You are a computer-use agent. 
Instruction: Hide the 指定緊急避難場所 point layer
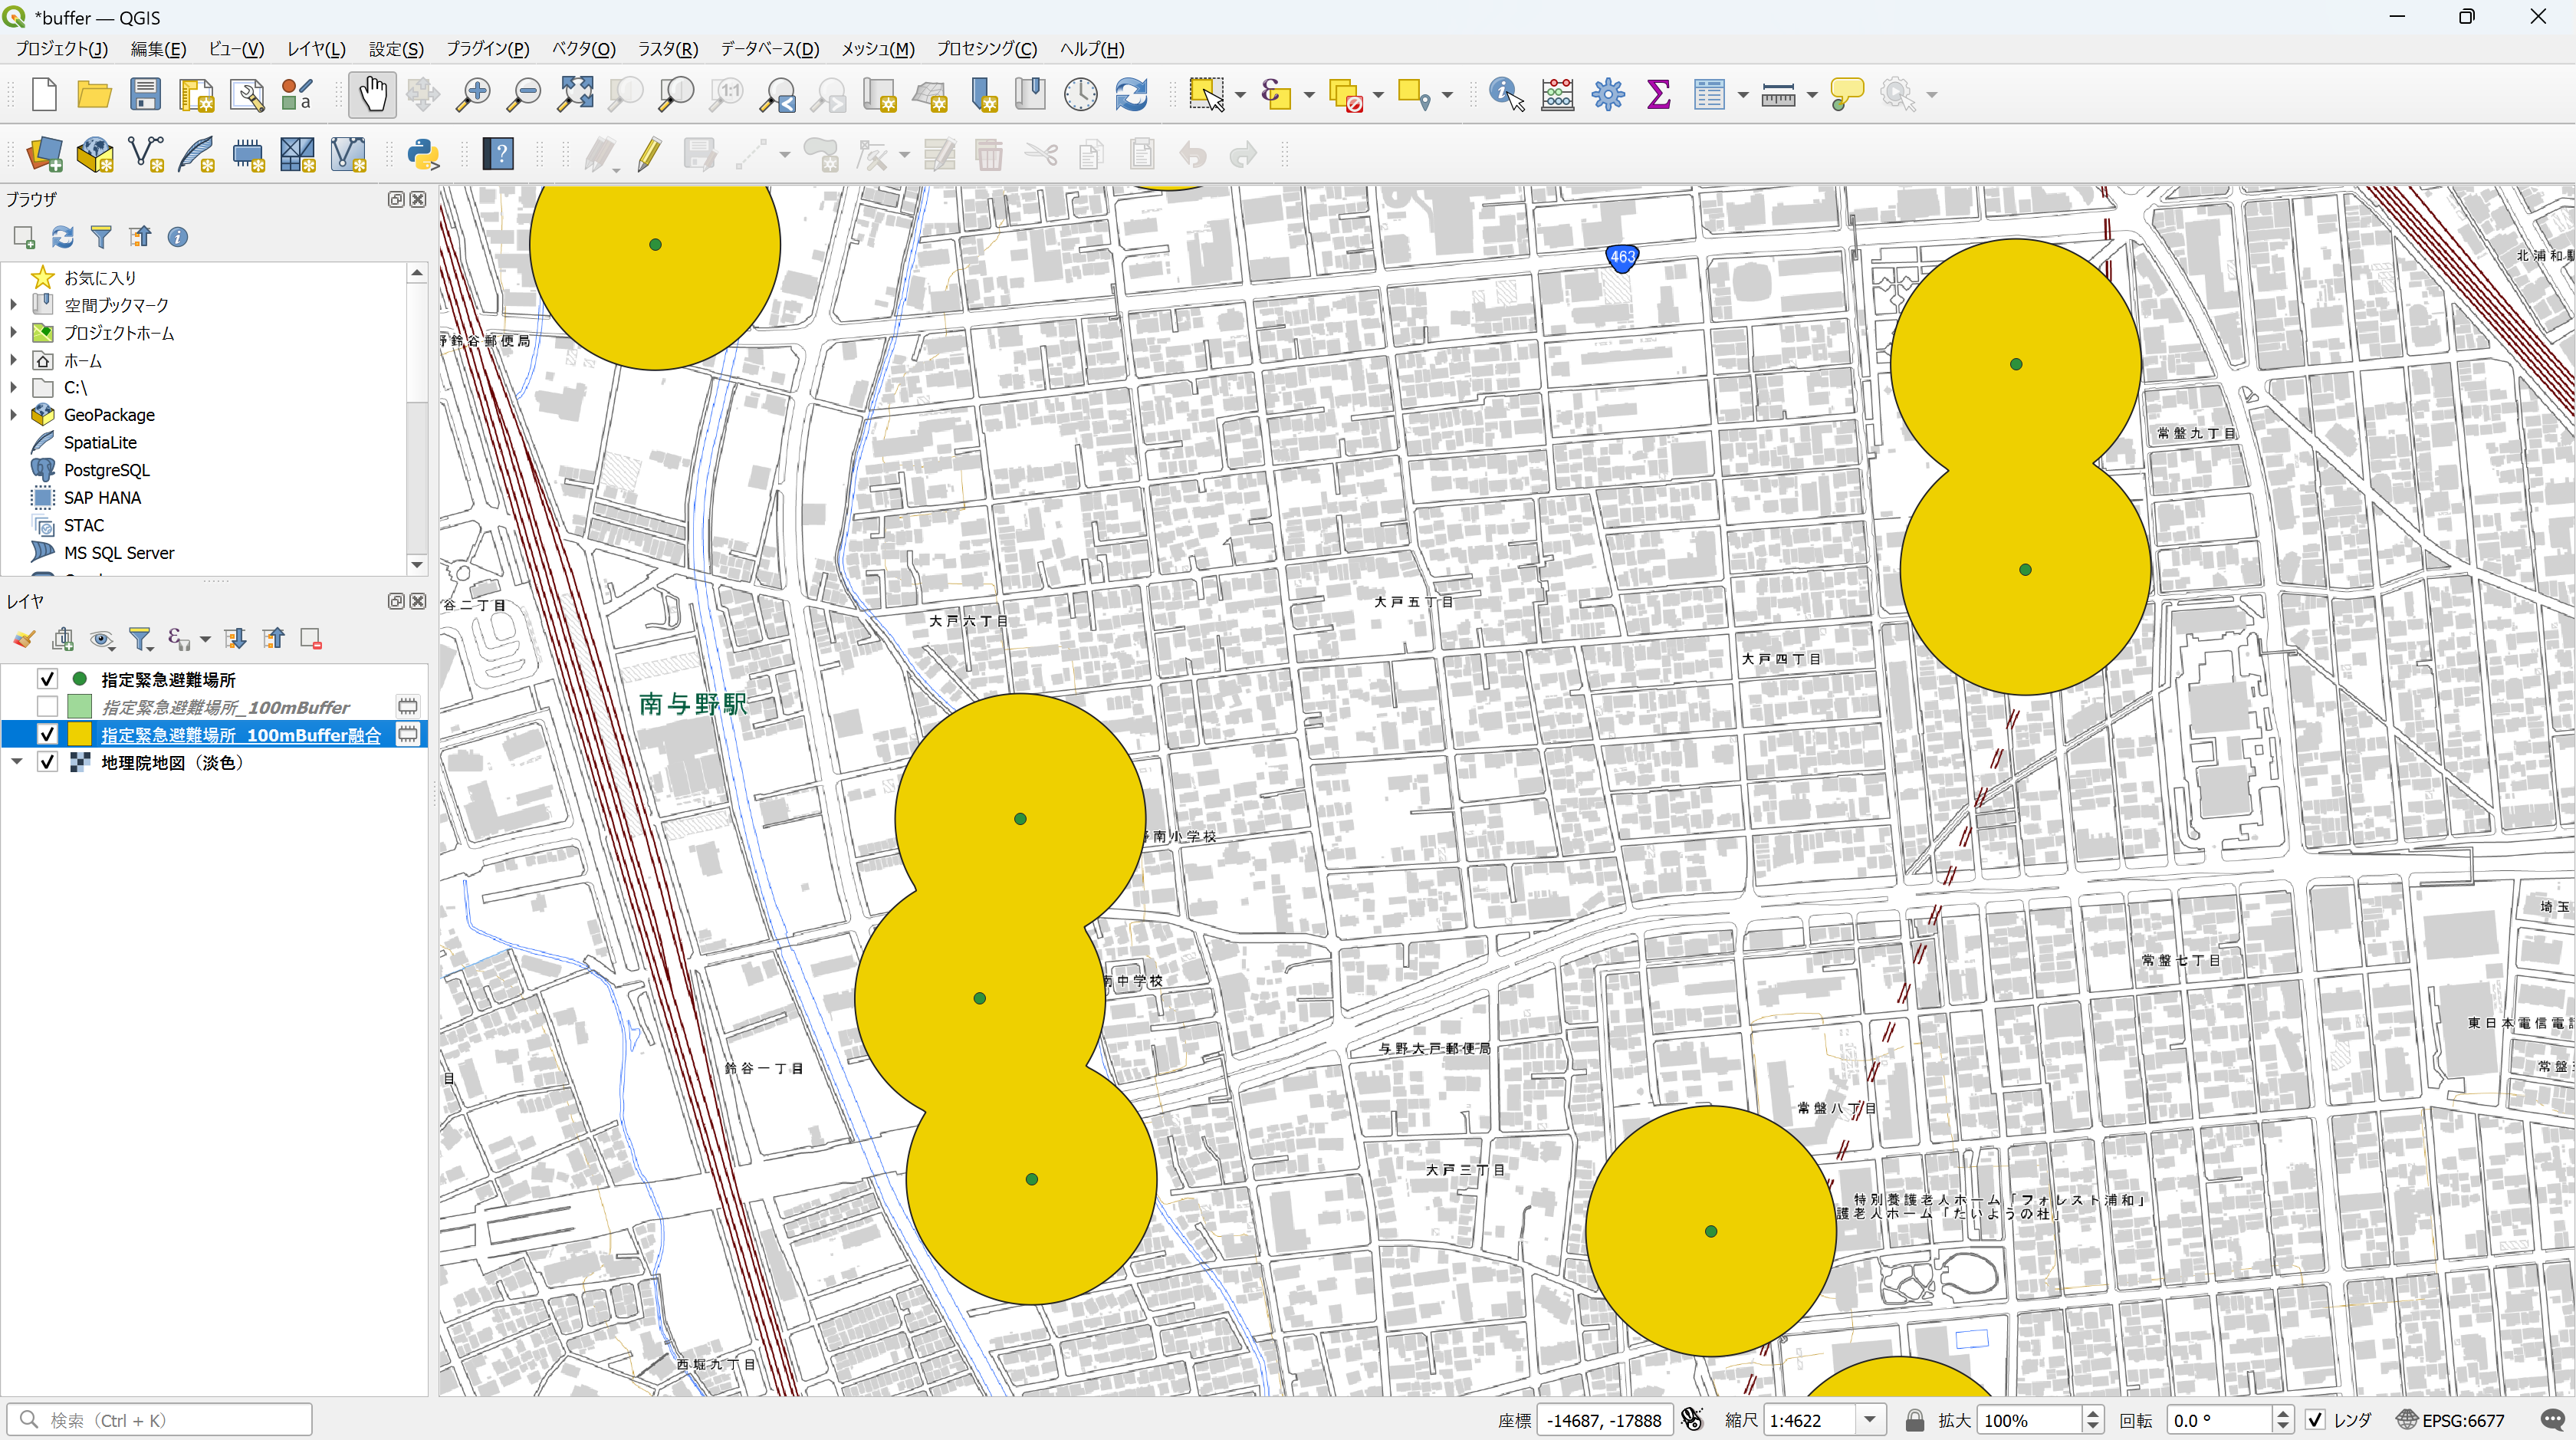tap(47, 679)
